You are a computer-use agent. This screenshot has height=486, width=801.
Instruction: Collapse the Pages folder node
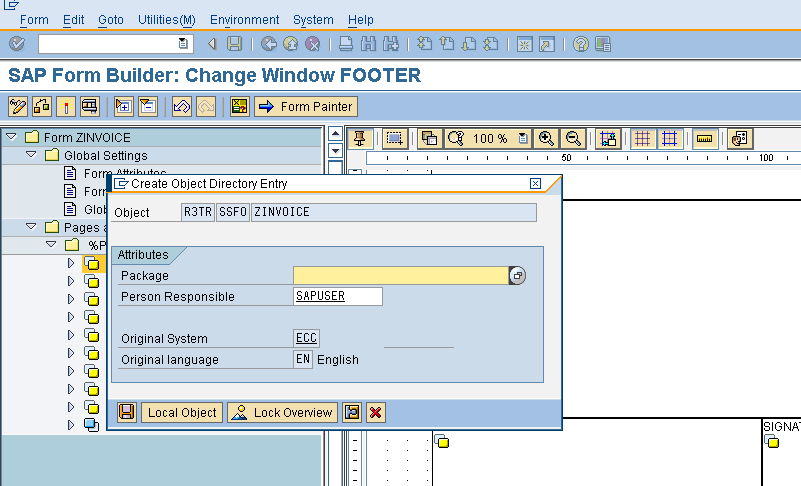(31, 226)
